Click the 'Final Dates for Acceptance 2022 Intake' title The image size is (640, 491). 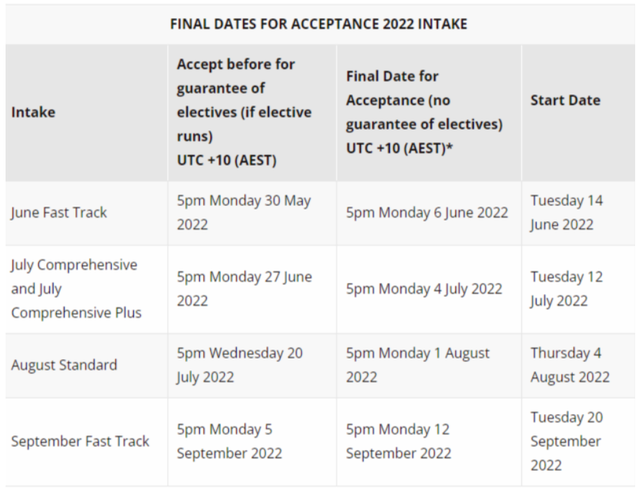(319, 23)
